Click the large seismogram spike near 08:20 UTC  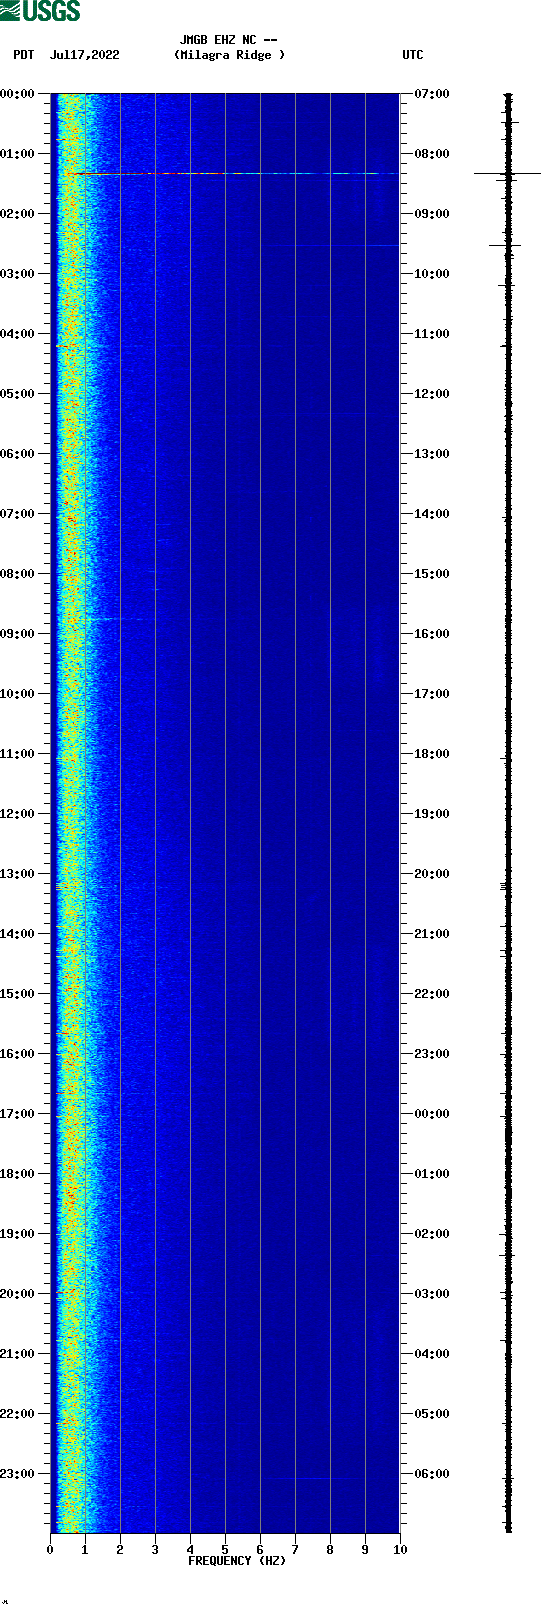[507, 174]
